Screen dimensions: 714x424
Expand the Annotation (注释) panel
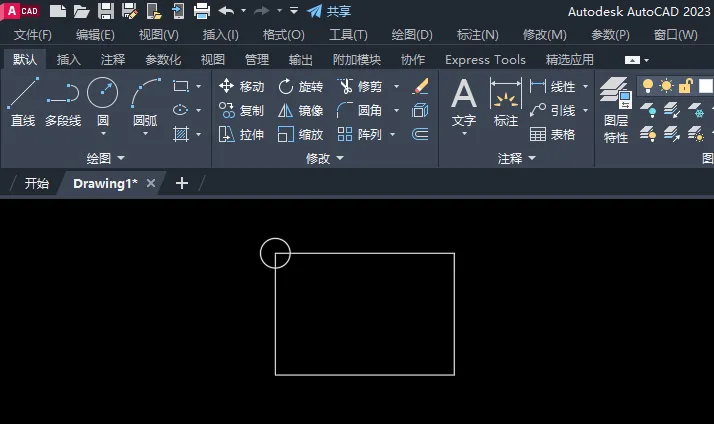point(516,158)
